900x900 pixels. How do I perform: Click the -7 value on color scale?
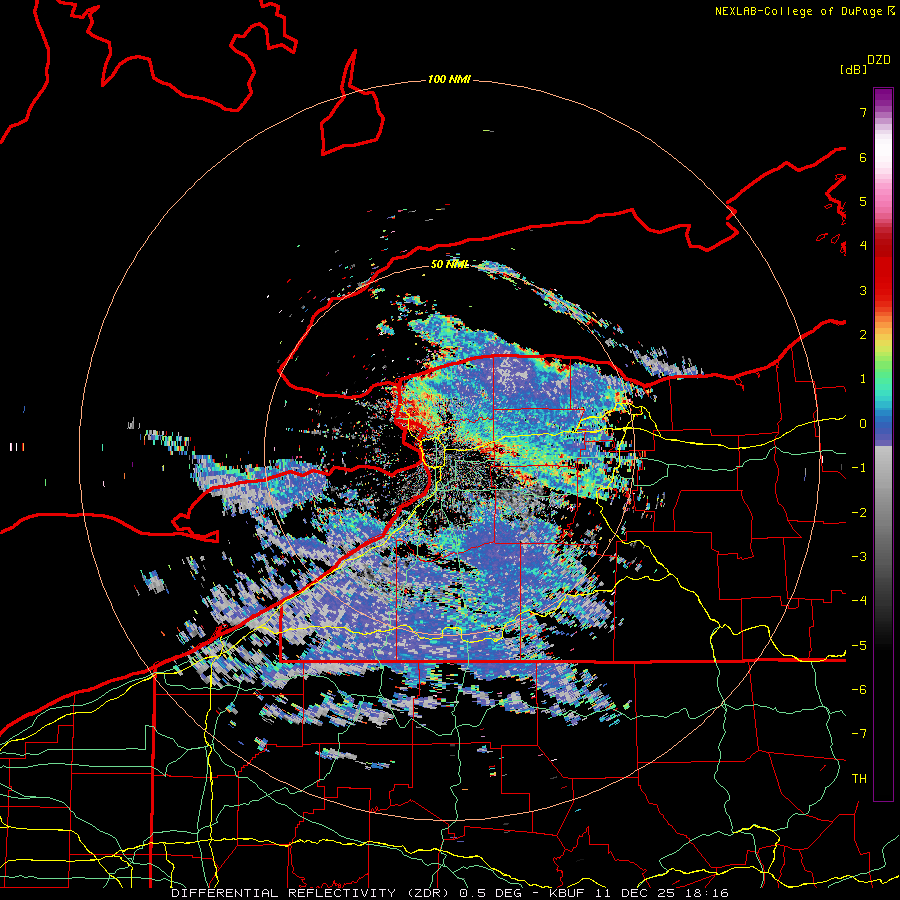coord(859,734)
